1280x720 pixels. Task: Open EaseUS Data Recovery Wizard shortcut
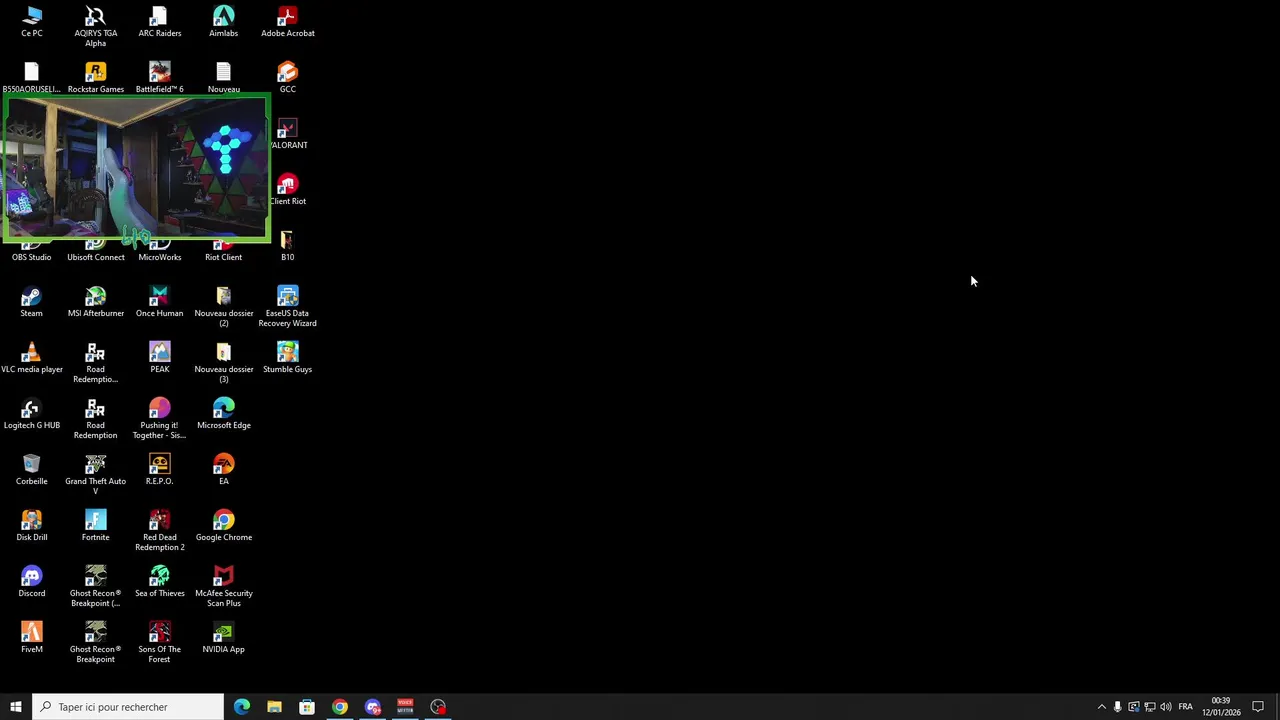[x=287, y=306]
